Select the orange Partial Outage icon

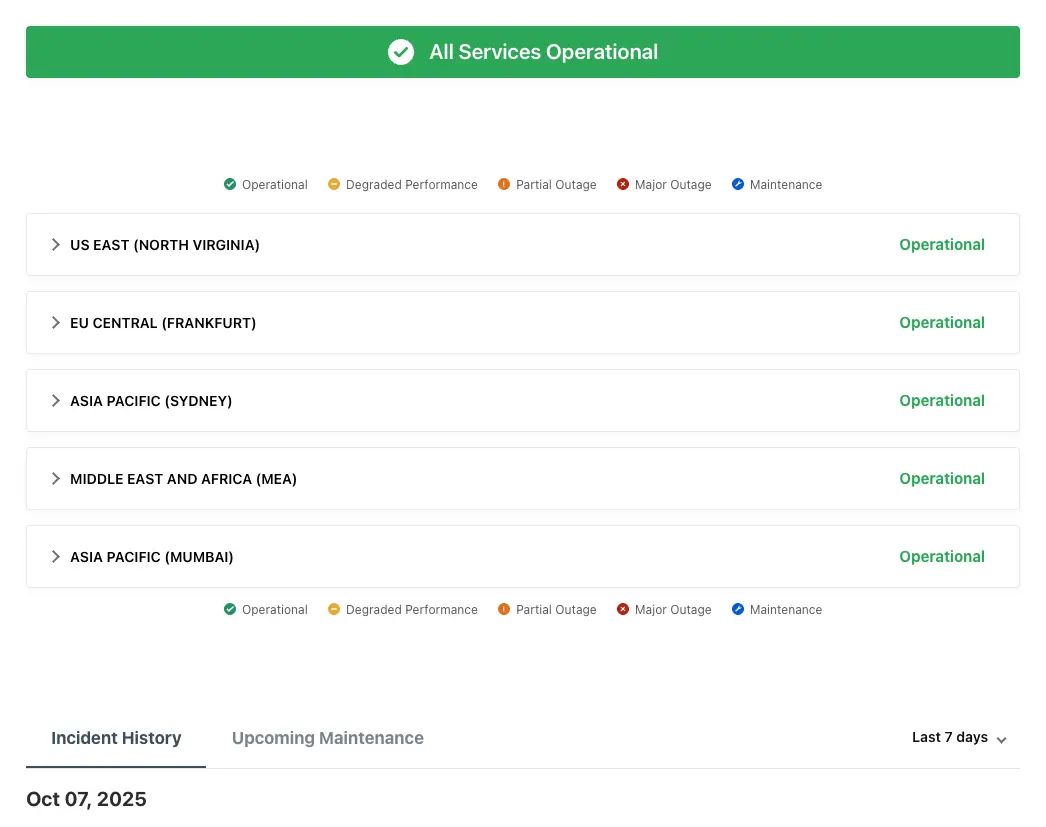(505, 184)
